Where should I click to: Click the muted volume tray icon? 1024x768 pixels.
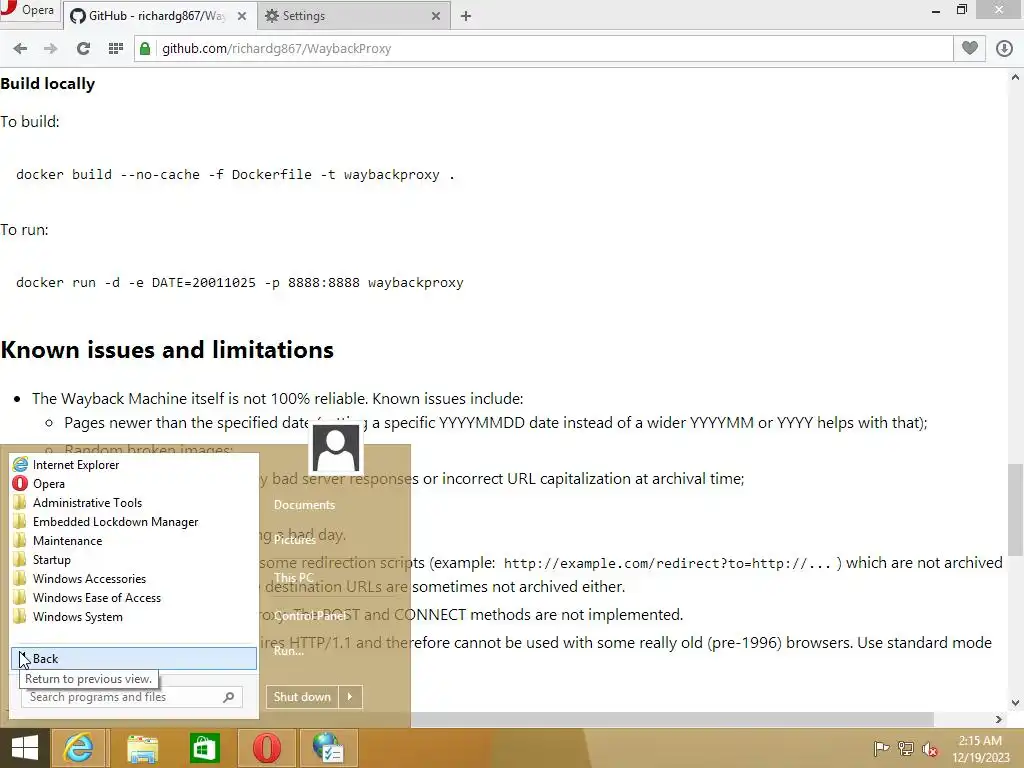tap(930, 748)
